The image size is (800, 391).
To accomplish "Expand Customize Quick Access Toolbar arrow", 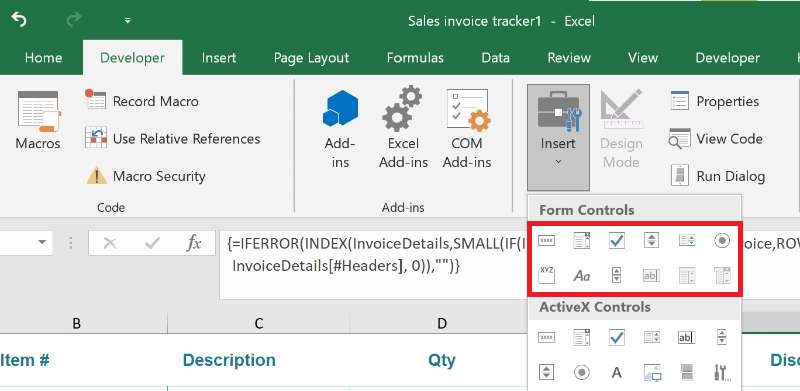I will [x=128, y=21].
